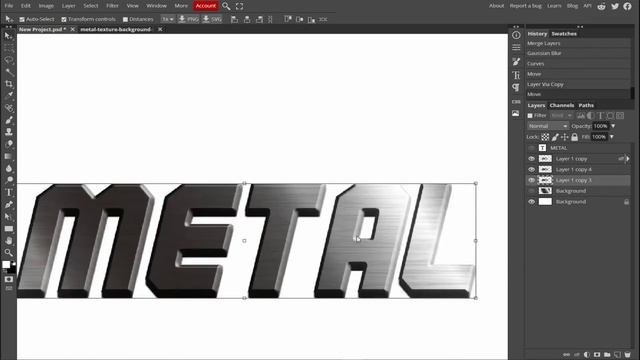Select the Pen tool

(9, 204)
